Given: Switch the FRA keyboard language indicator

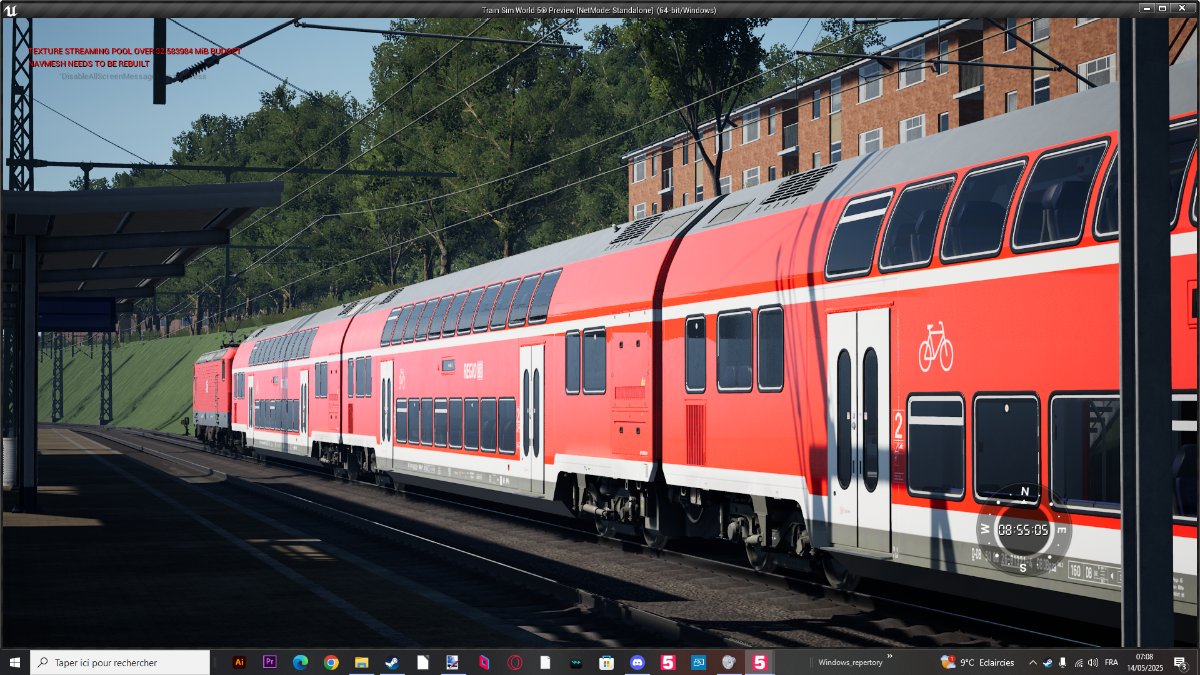Looking at the screenshot, I should click(1111, 662).
